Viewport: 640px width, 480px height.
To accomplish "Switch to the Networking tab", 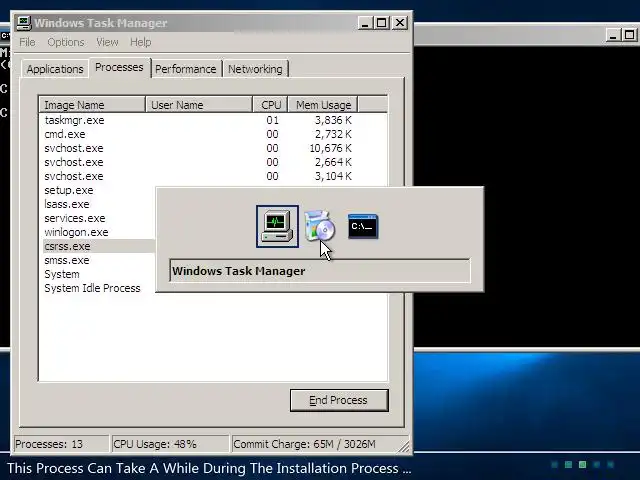I will tap(255, 69).
